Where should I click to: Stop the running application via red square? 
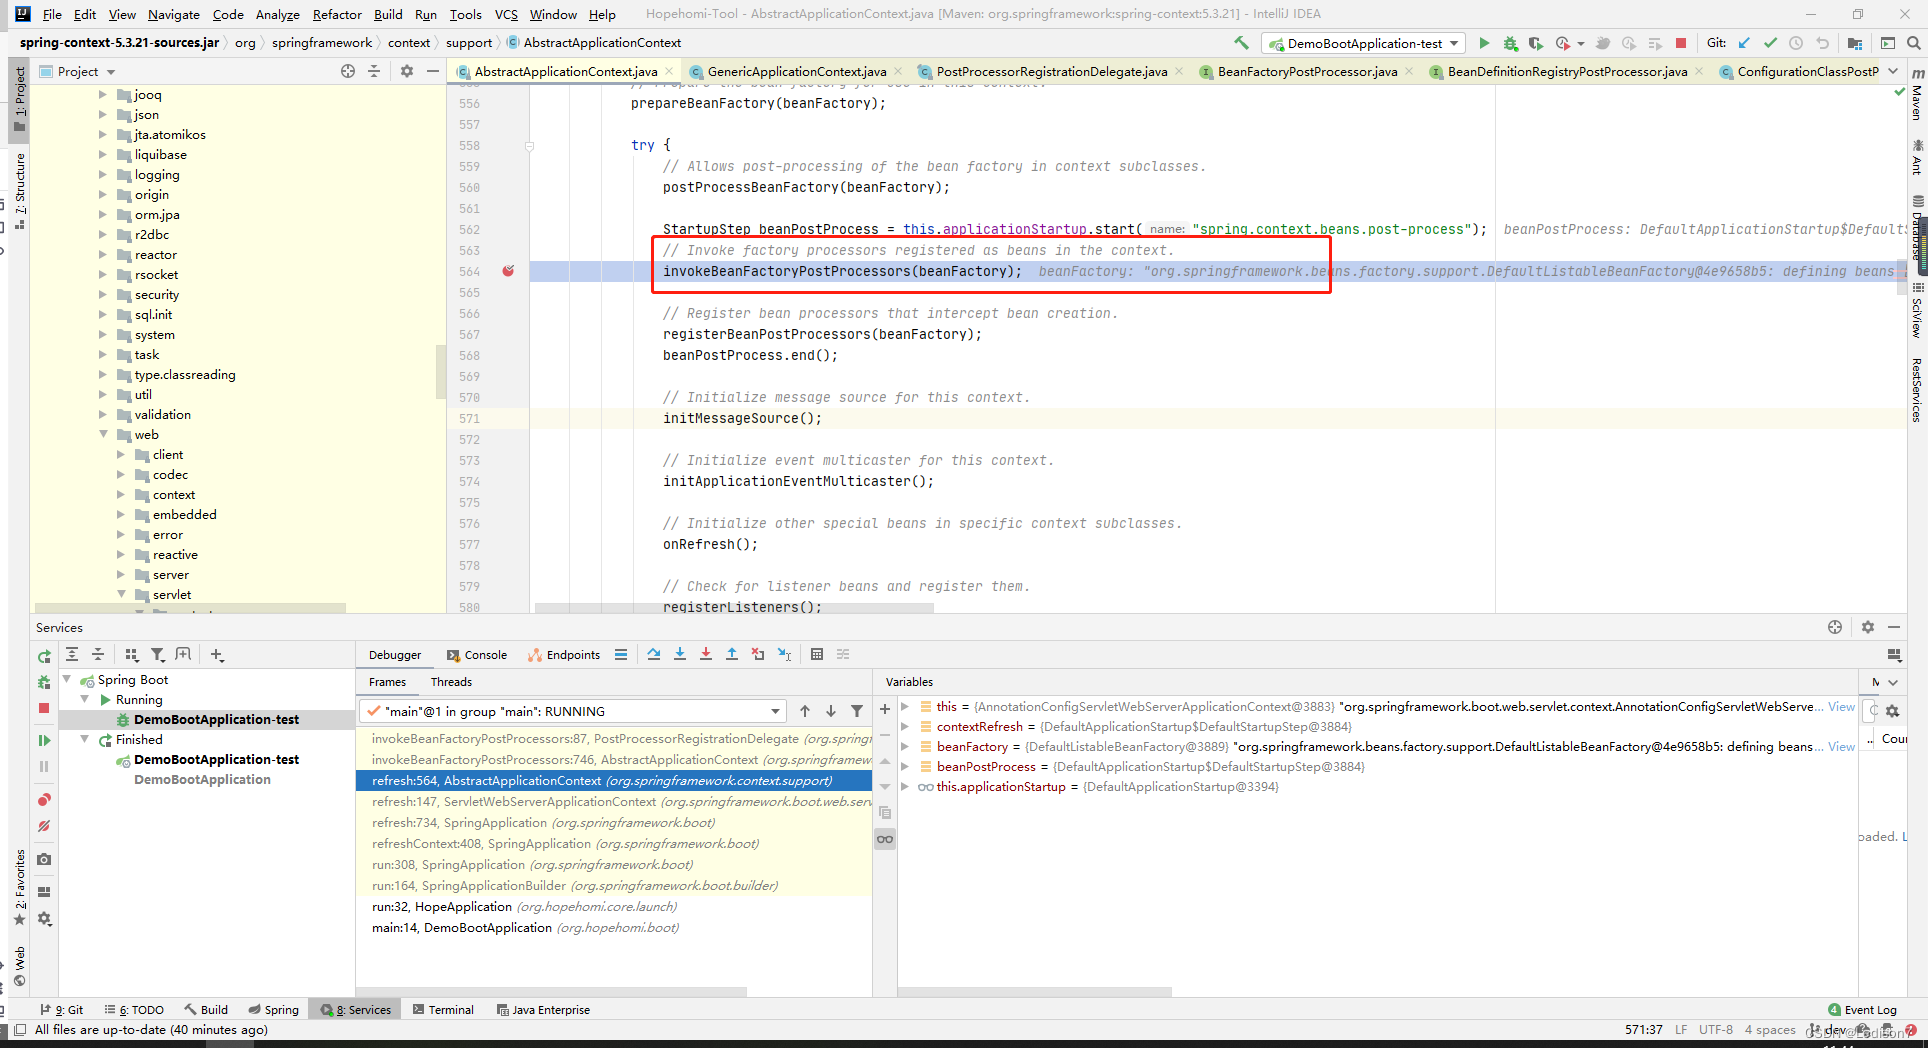(1681, 43)
